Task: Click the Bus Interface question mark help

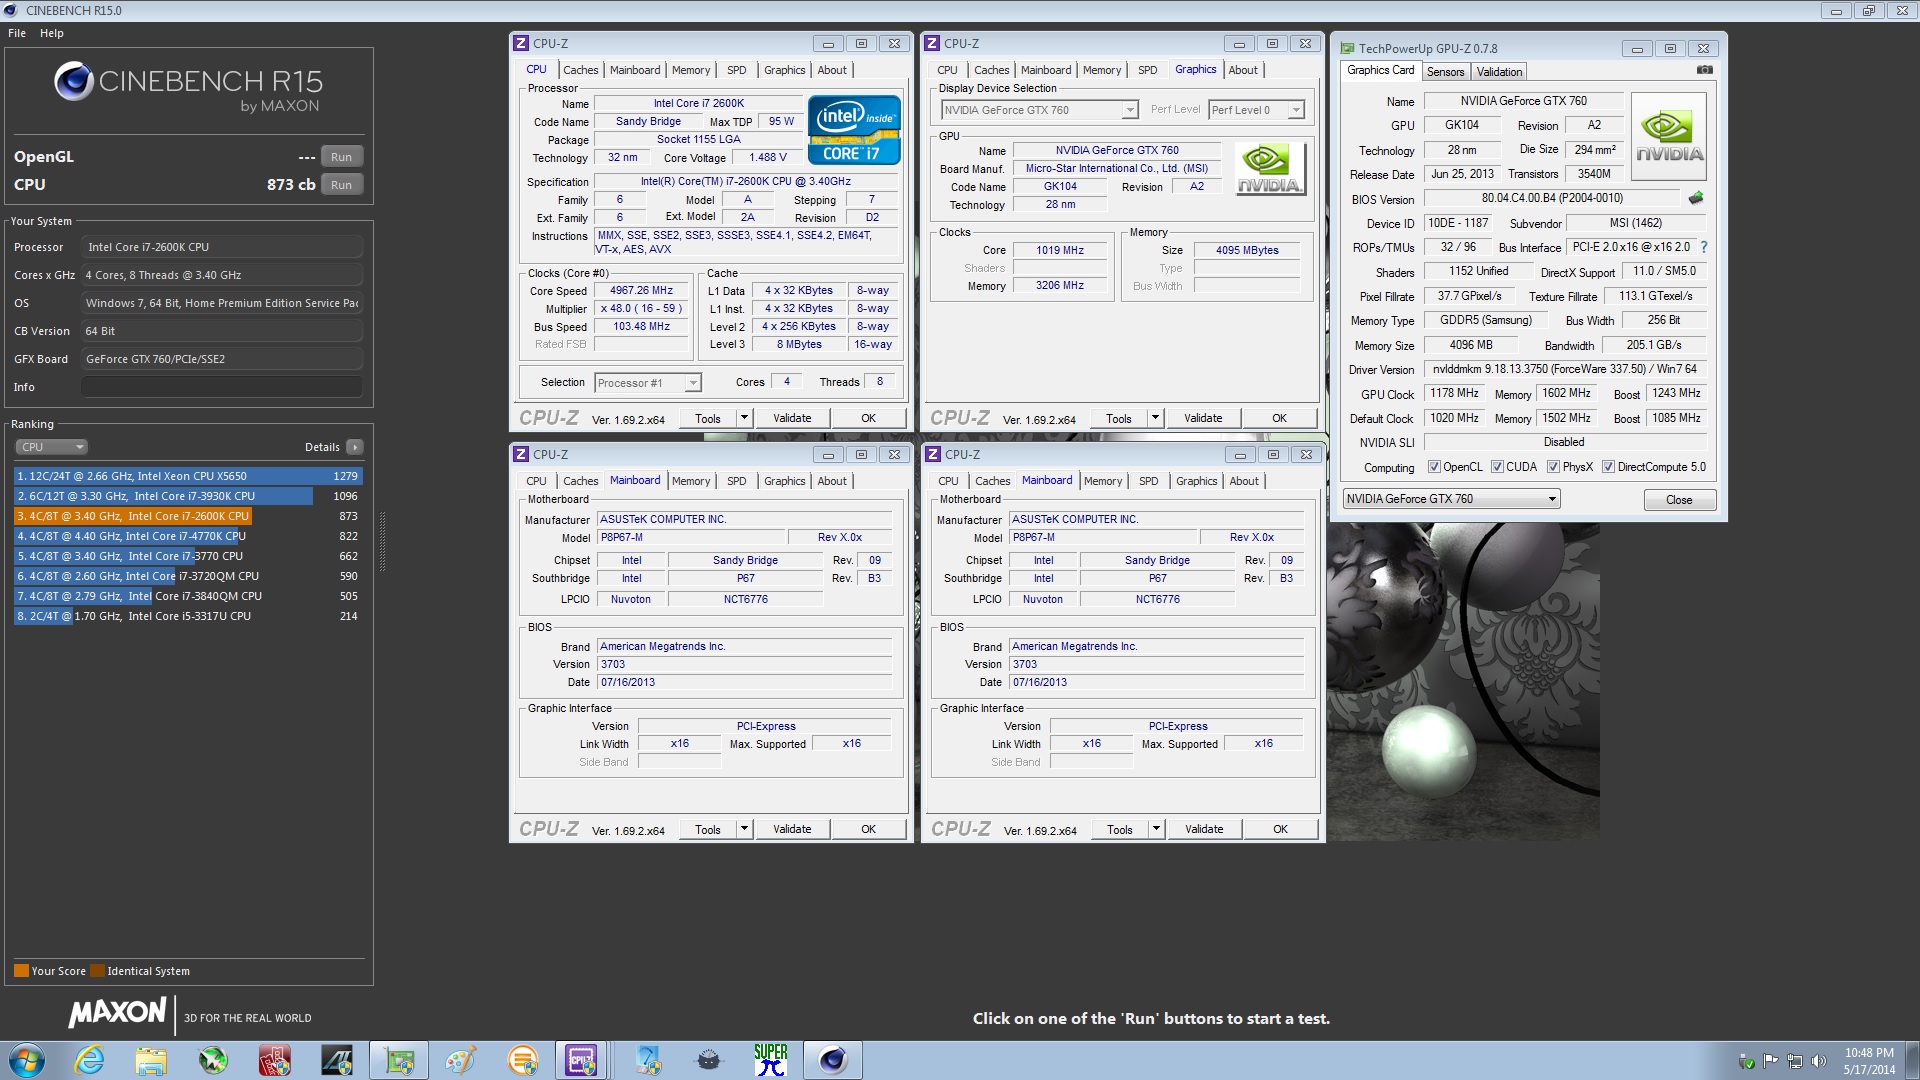Action: pos(1704,247)
